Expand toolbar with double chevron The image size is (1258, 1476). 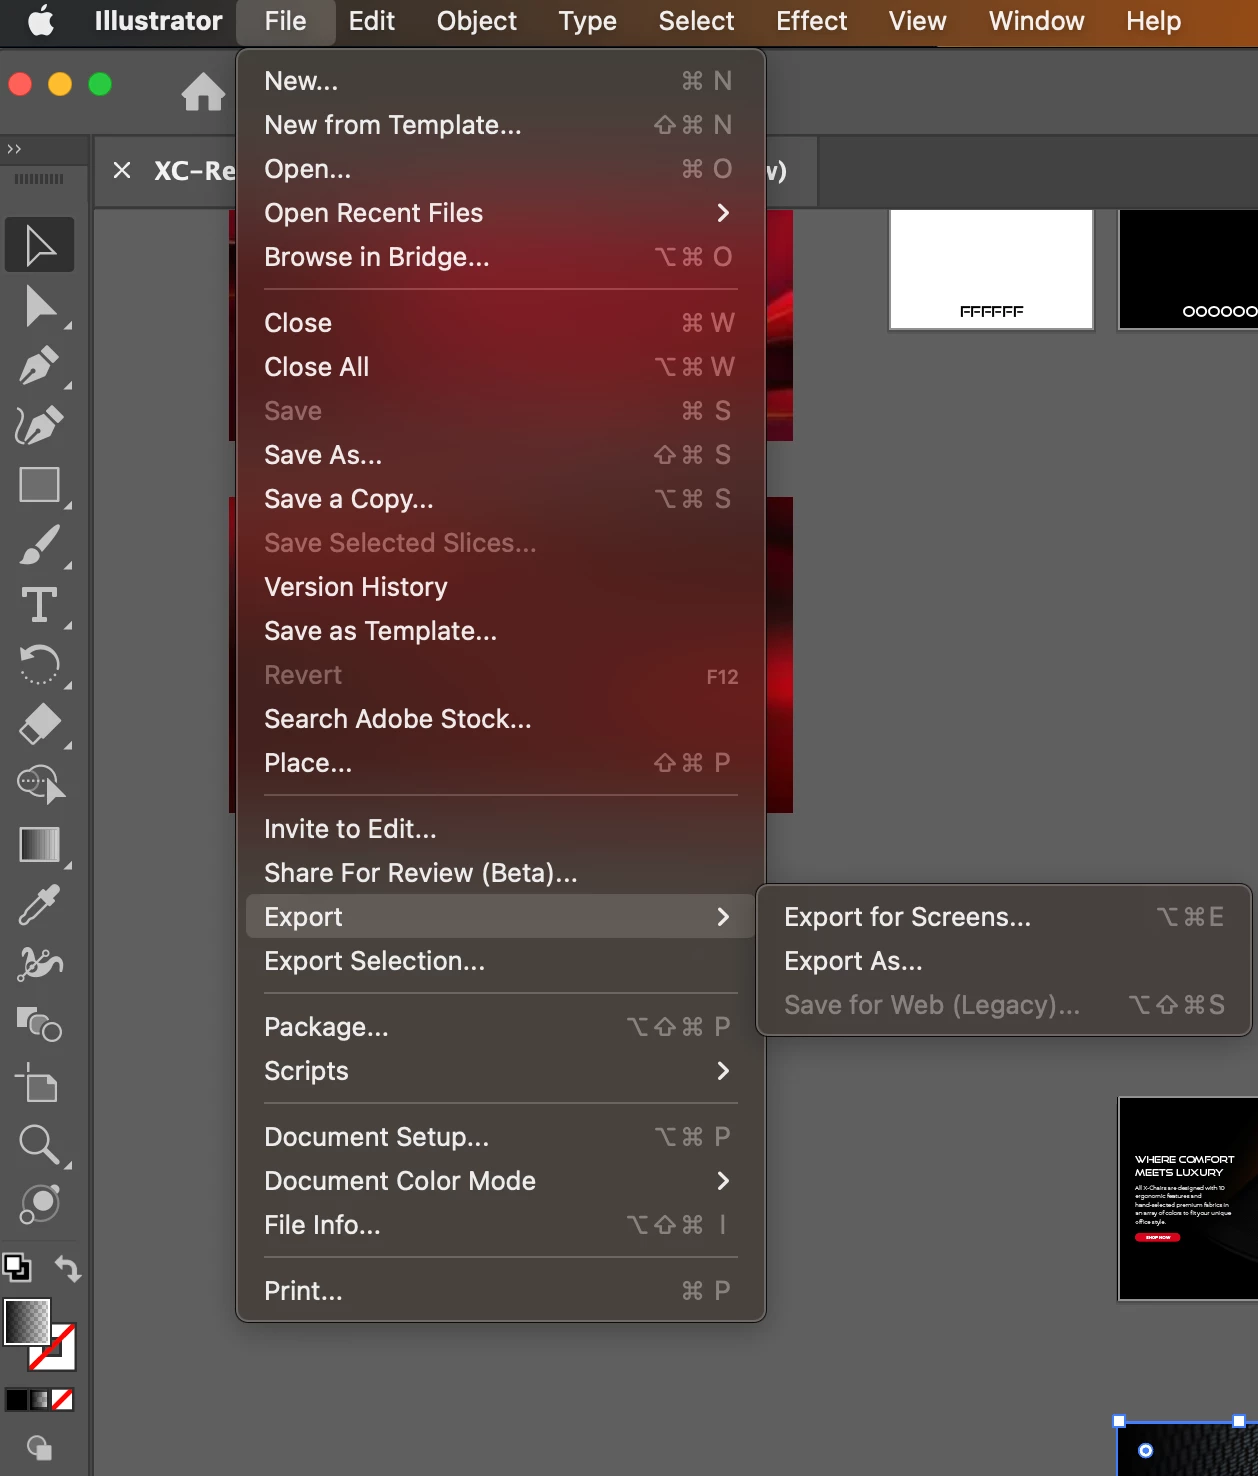click(14, 149)
